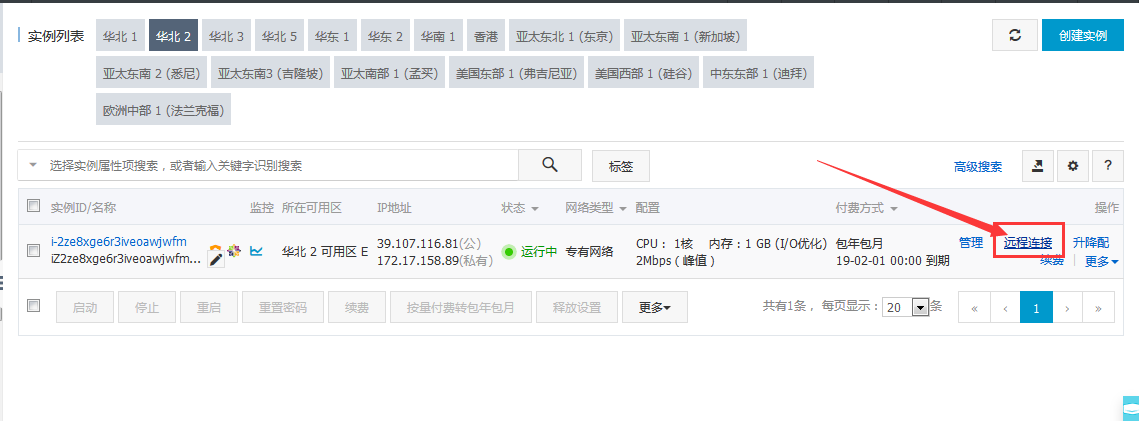Expand the 更多 button in bottom toolbar
This screenshot has width=1139, height=421.
pyautogui.click(x=654, y=307)
